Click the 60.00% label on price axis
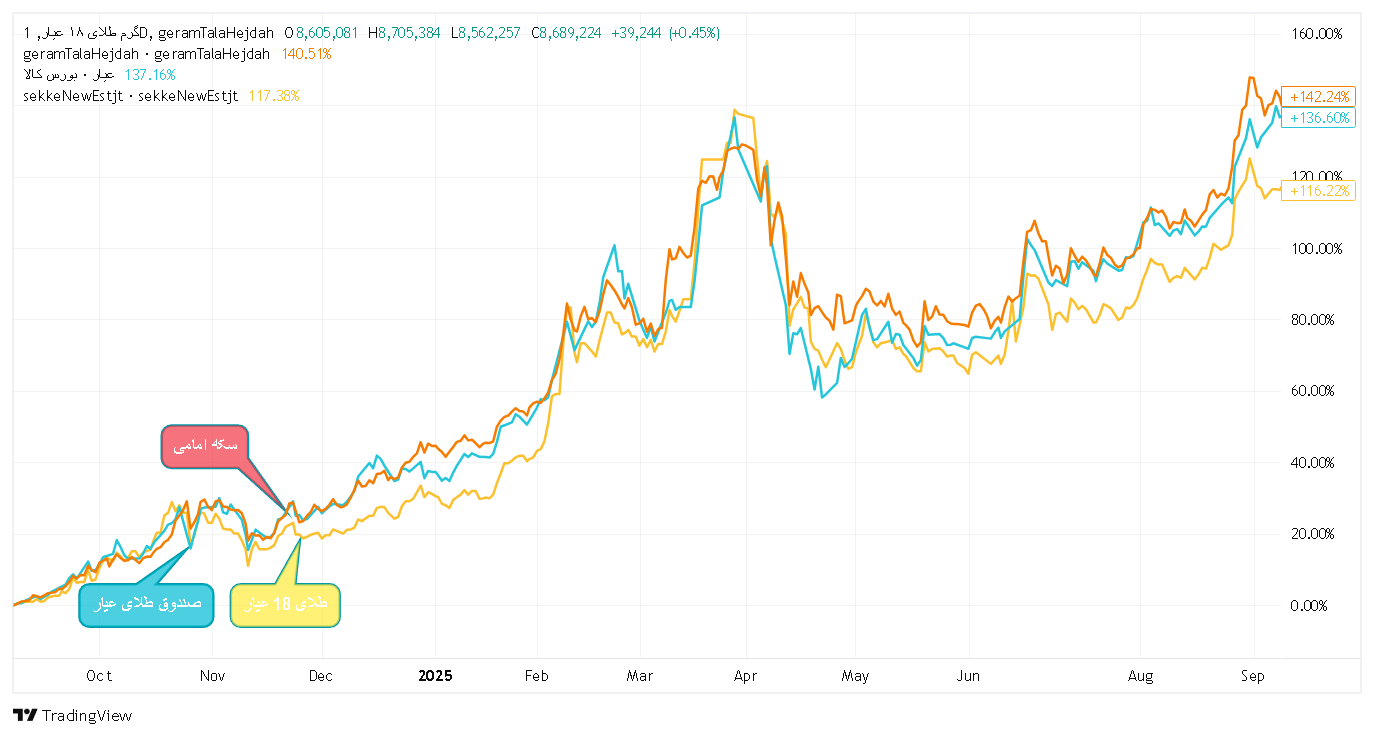Image resolution: width=1374 pixels, height=737 pixels. click(x=1317, y=391)
